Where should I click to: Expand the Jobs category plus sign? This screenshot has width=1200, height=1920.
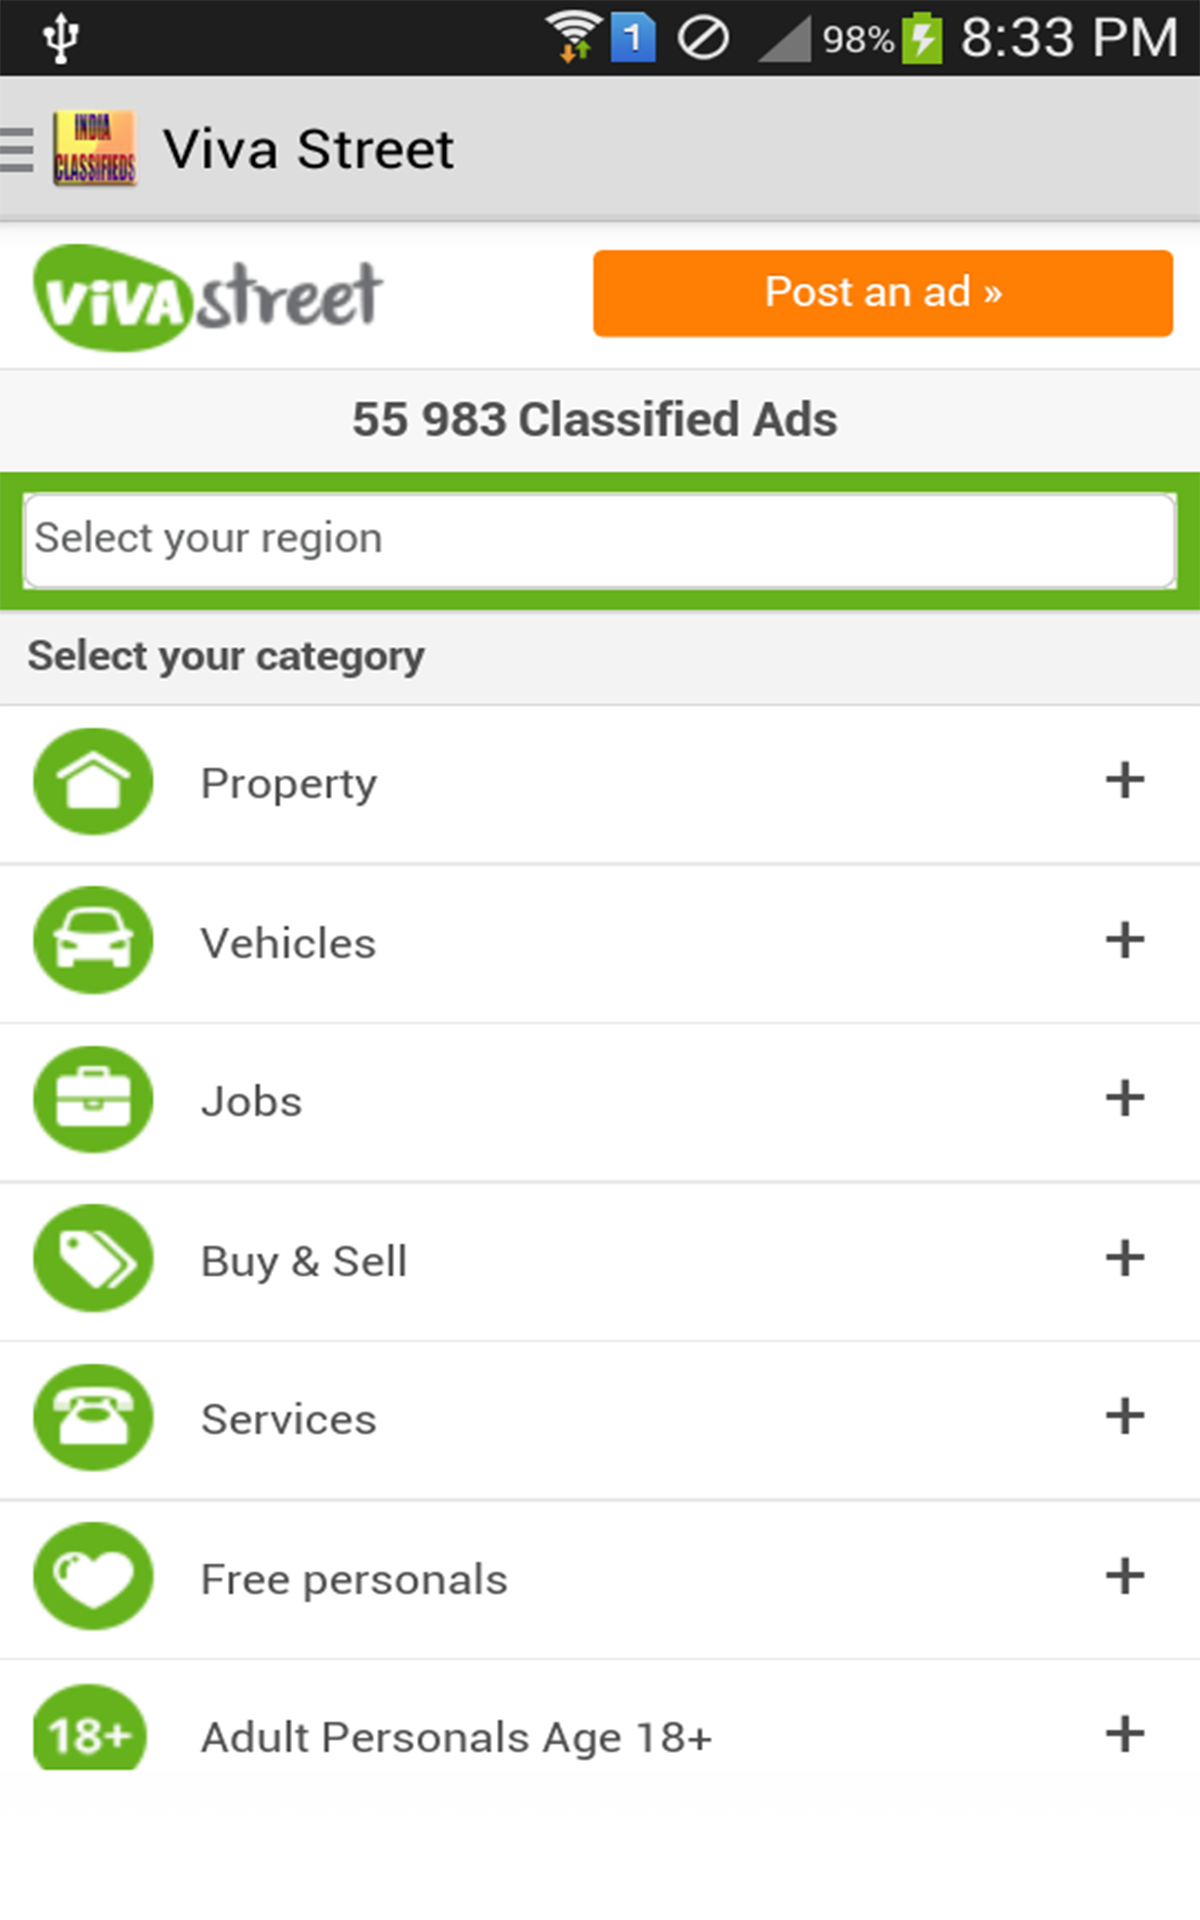pyautogui.click(x=1124, y=1099)
